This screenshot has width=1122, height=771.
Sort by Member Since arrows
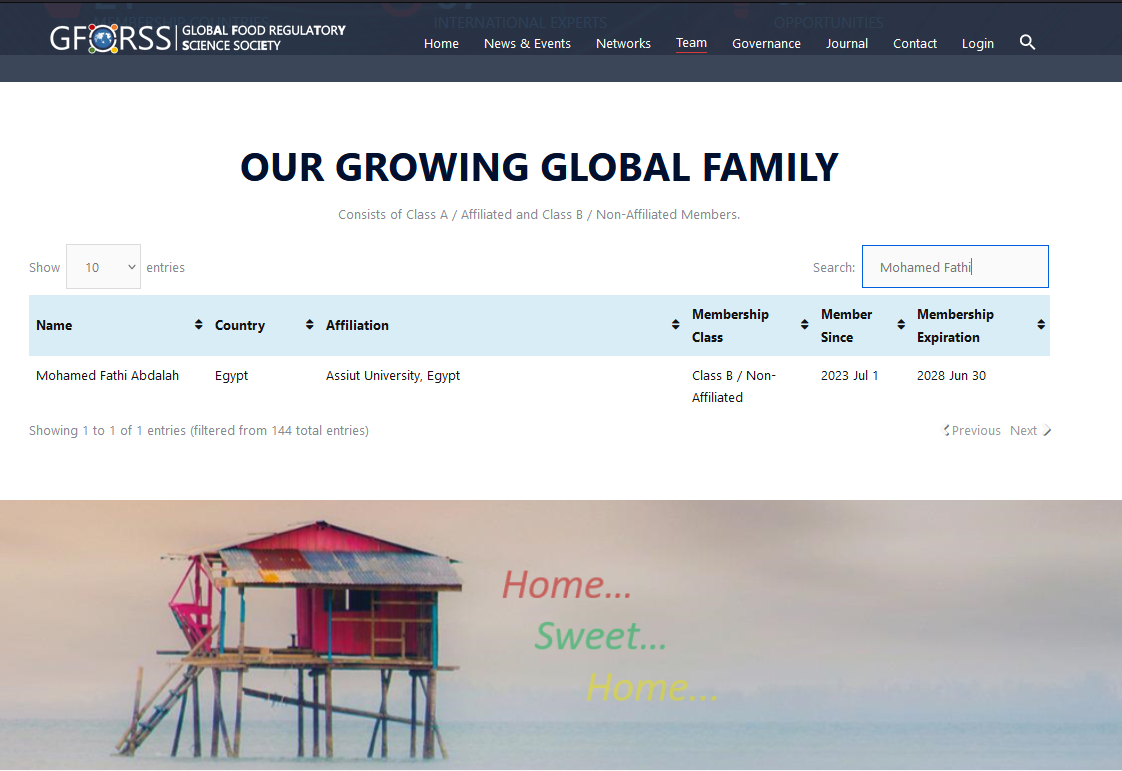coord(900,325)
